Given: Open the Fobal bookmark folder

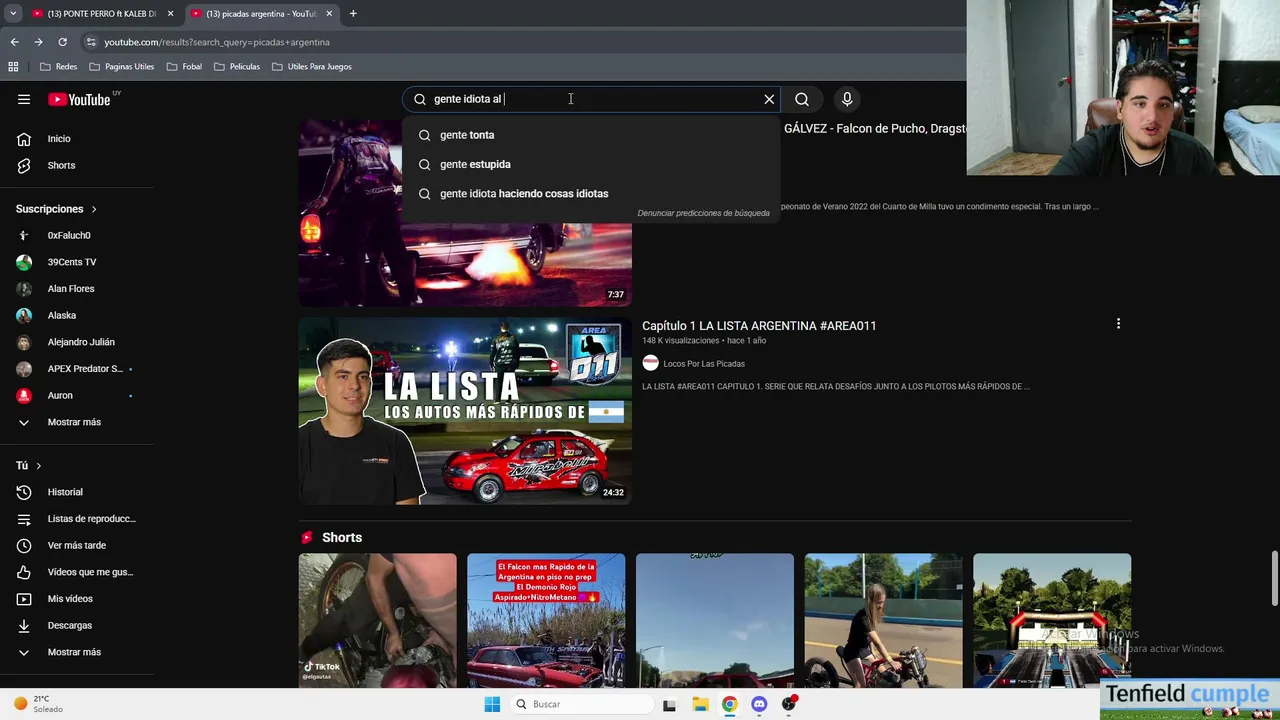Looking at the screenshot, I should click(x=184, y=67).
